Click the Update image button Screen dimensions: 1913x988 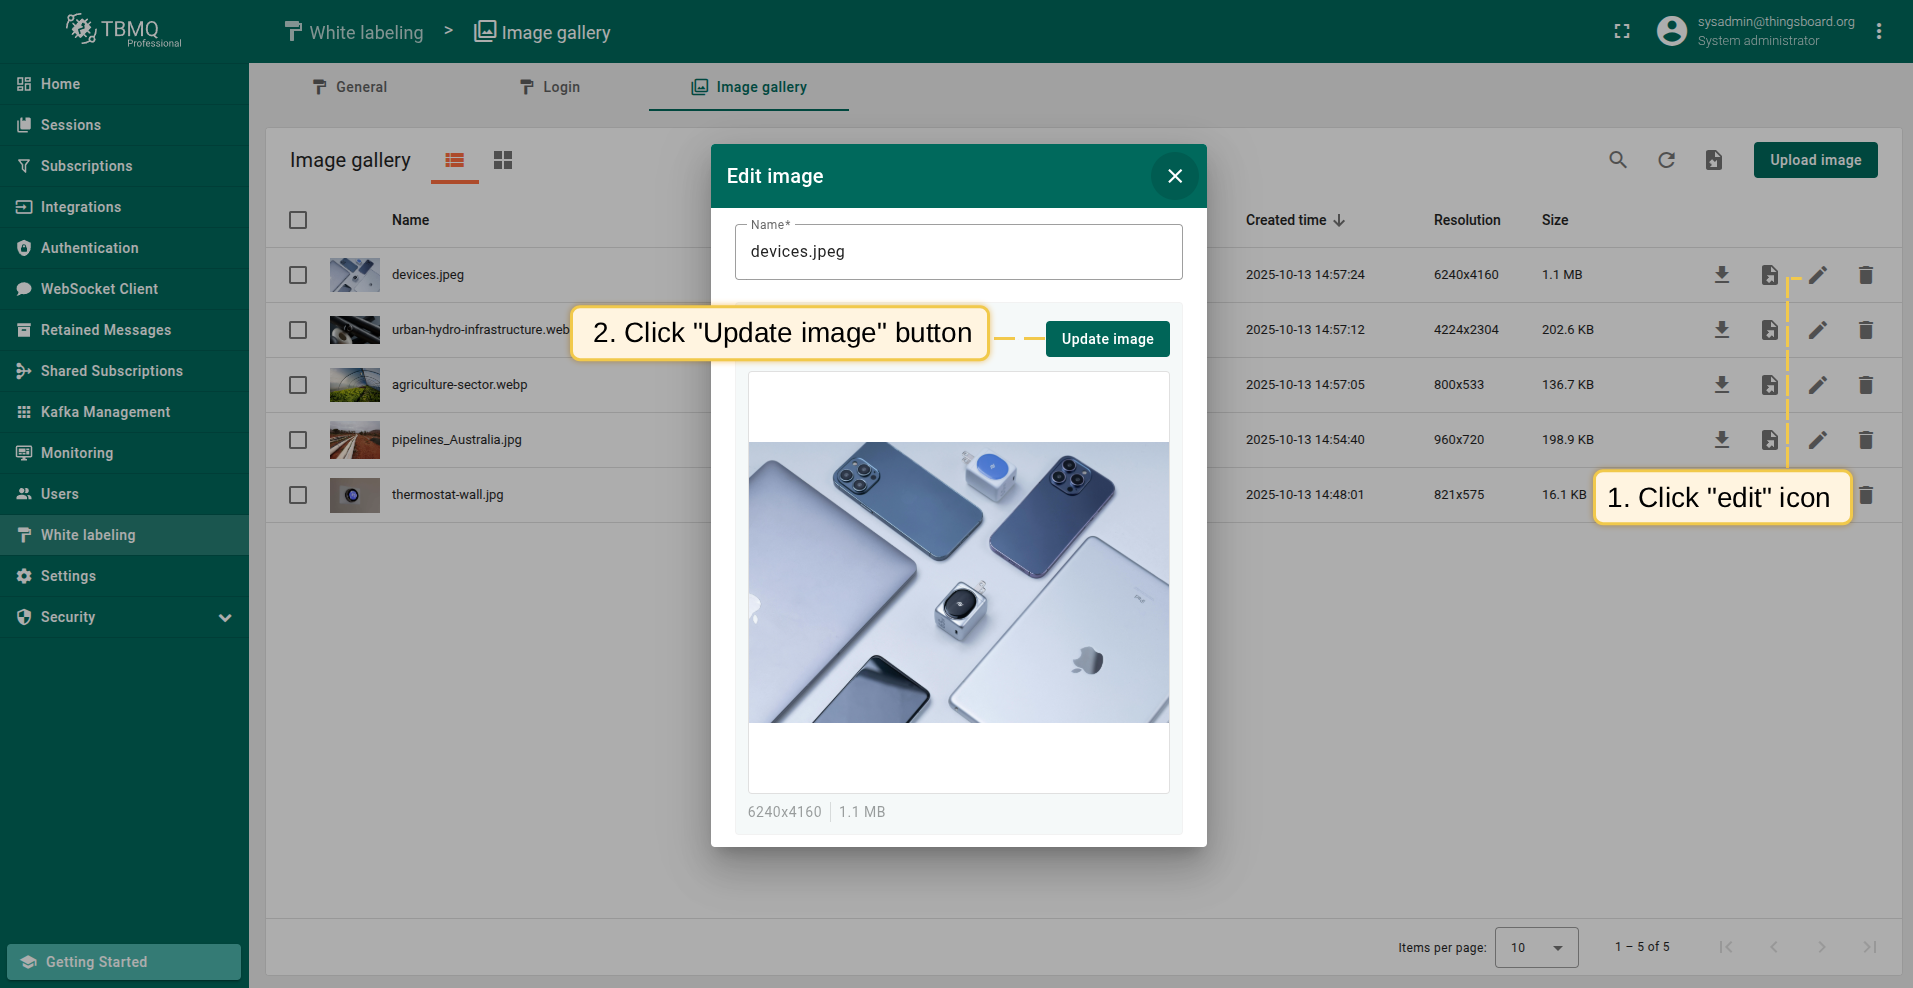point(1107,339)
